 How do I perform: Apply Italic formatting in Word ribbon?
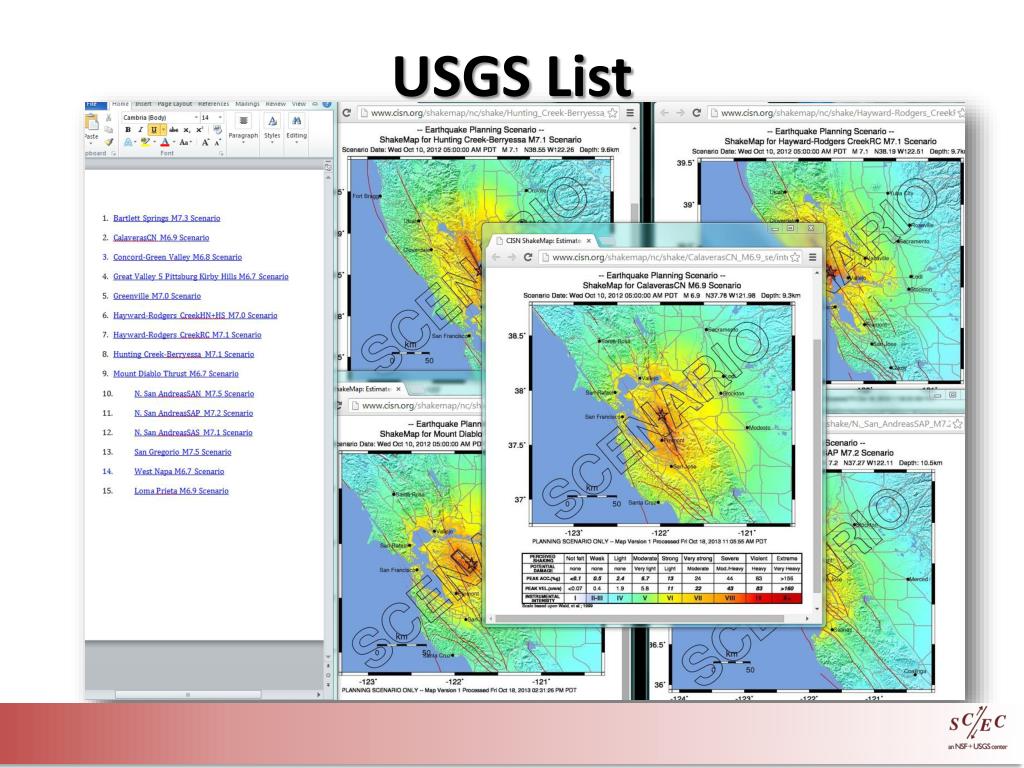coord(140,130)
